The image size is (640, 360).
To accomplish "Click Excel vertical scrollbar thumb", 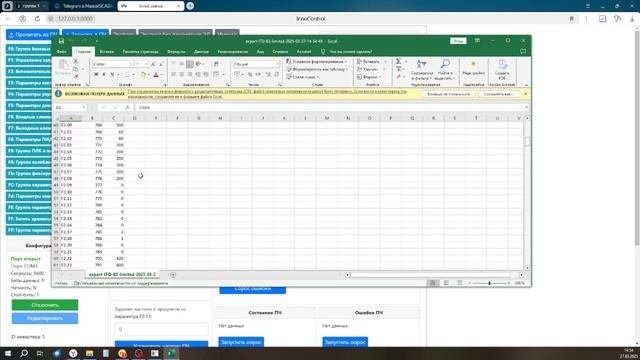I will 527,141.
